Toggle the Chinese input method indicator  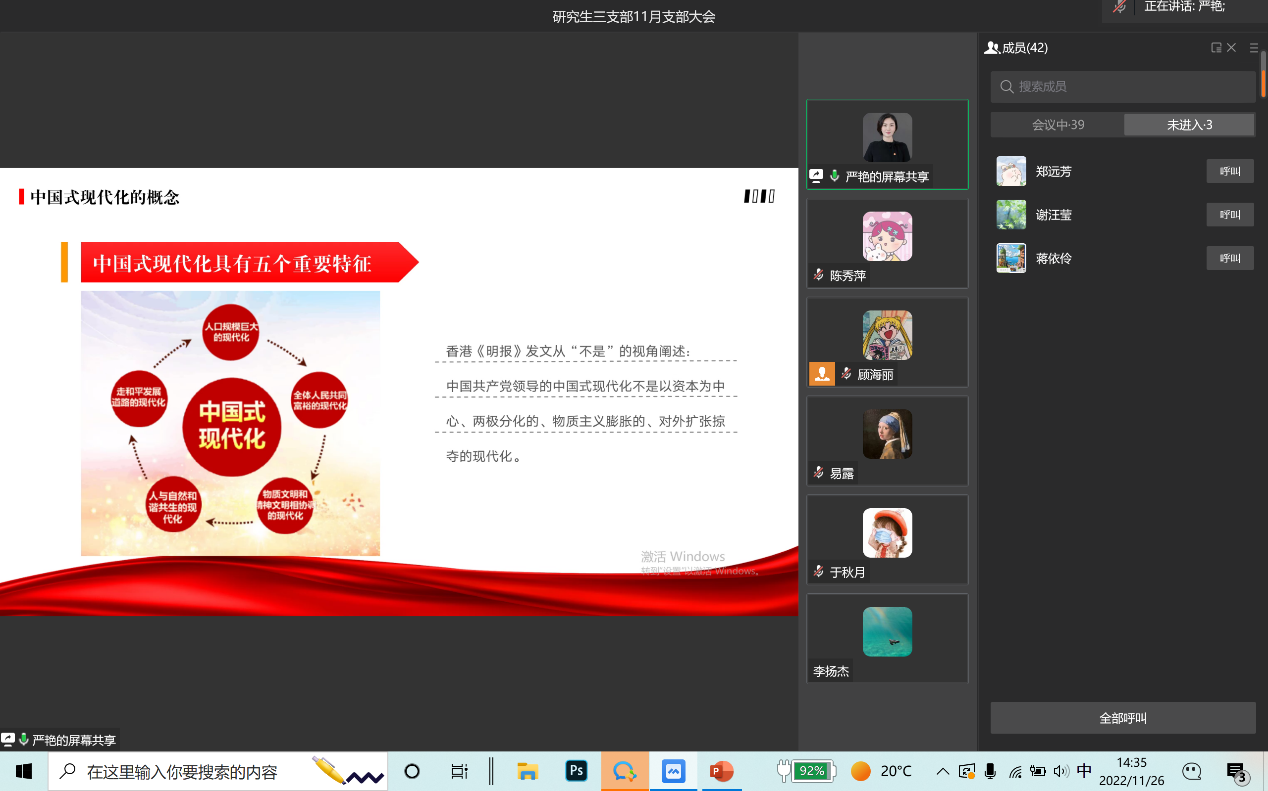pos(1084,771)
